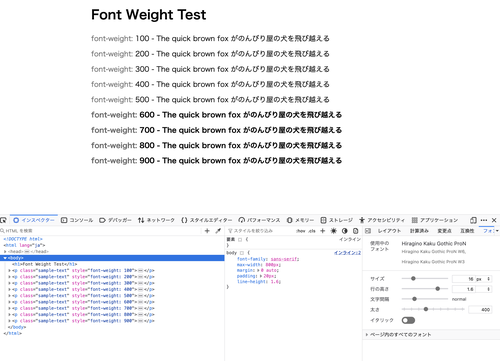This screenshot has width=500, height=361.
Task: Expand the font-weight: 800 paragraph node
Action: (x=9, y=314)
